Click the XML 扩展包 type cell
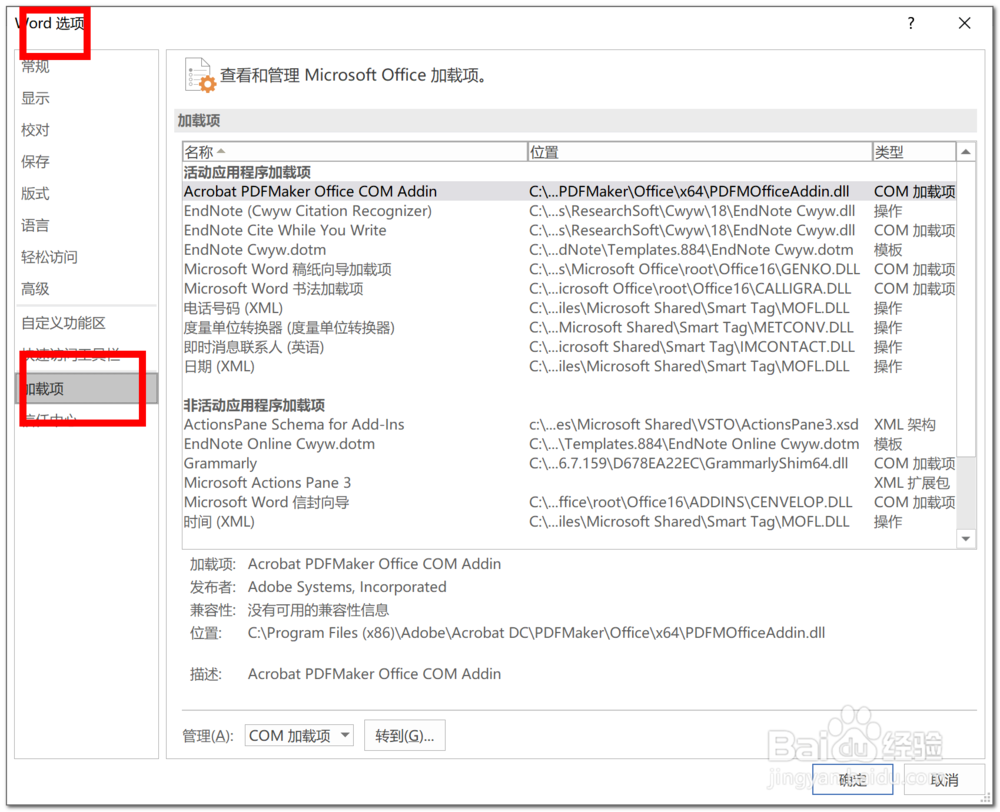Viewport: 1000px width, 812px height. click(911, 483)
